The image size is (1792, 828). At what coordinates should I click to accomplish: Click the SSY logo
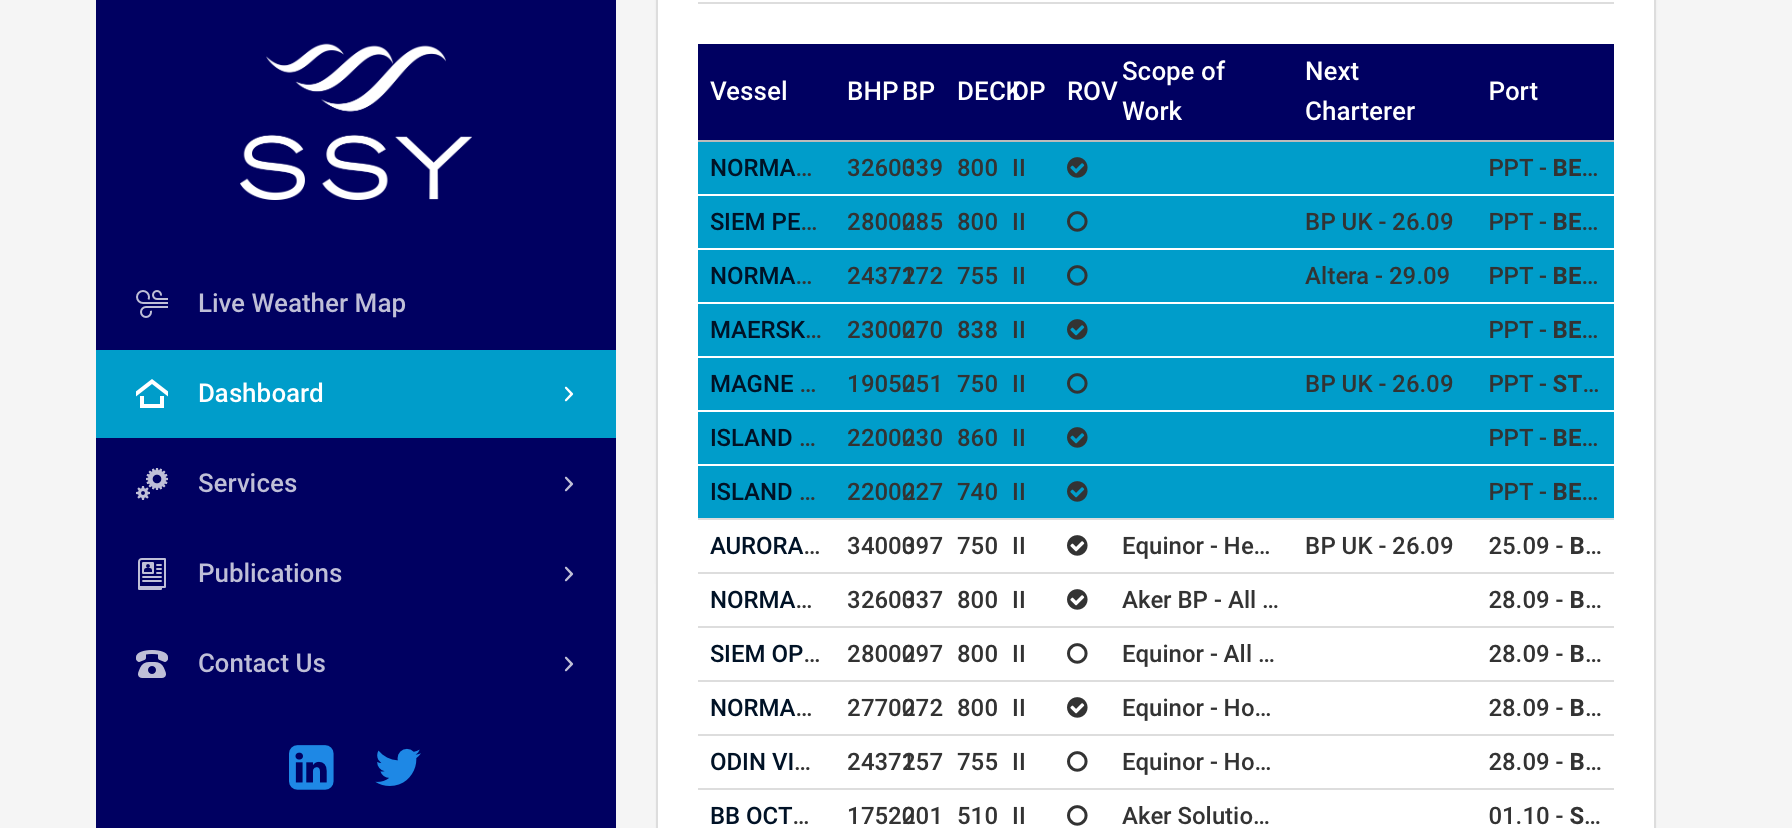355,122
